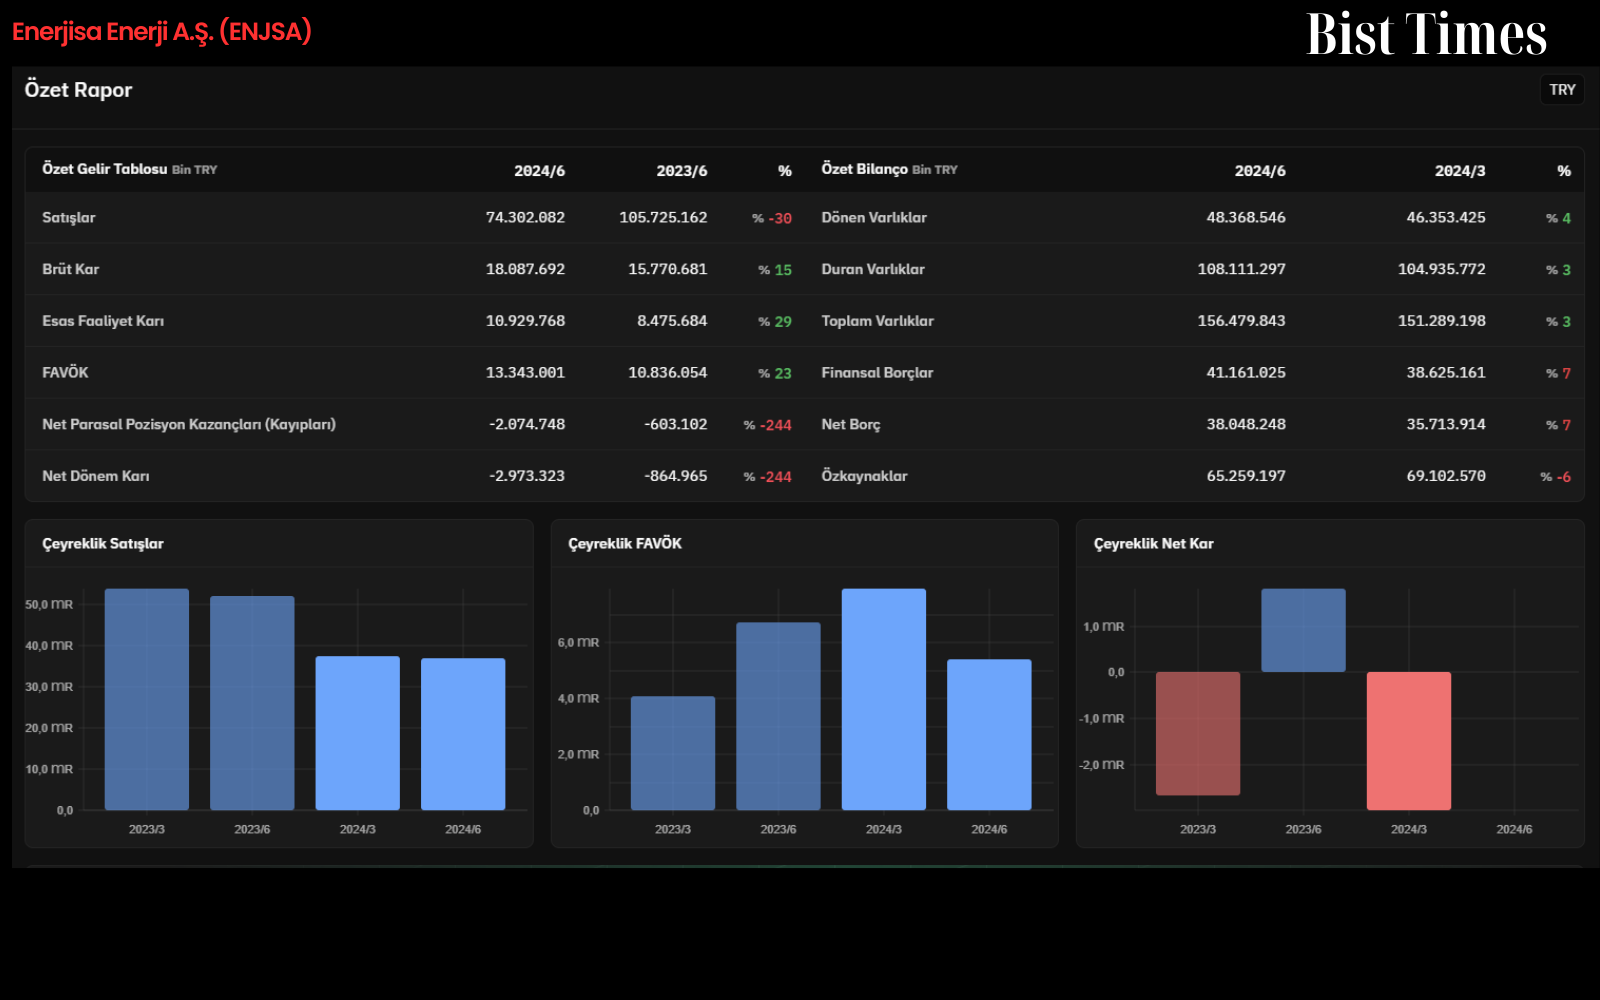Select Özkaynaklar value 65.259.197
Image resolution: width=1600 pixels, height=1000 pixels.
[1246, 476]
